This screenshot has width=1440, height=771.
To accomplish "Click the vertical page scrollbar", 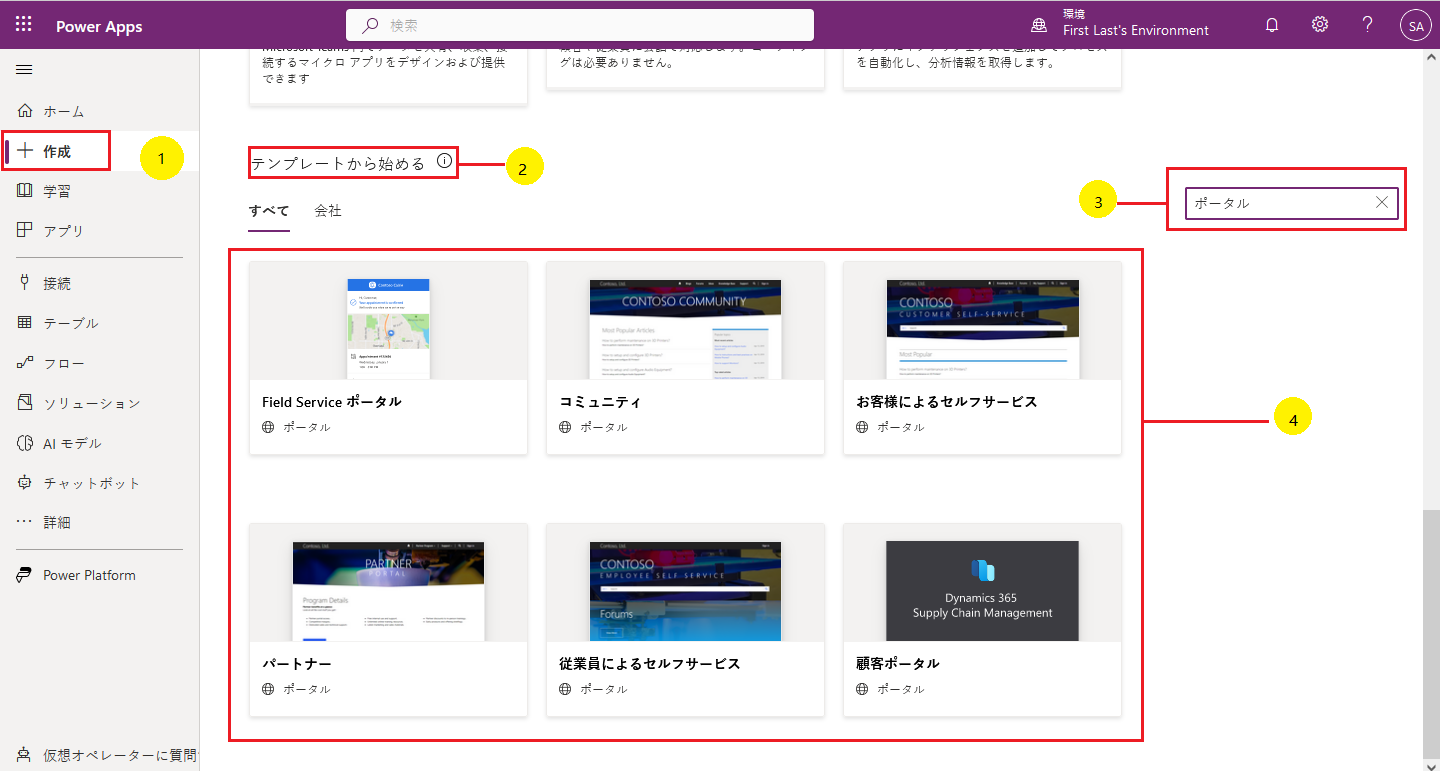I will (1431, 632).
